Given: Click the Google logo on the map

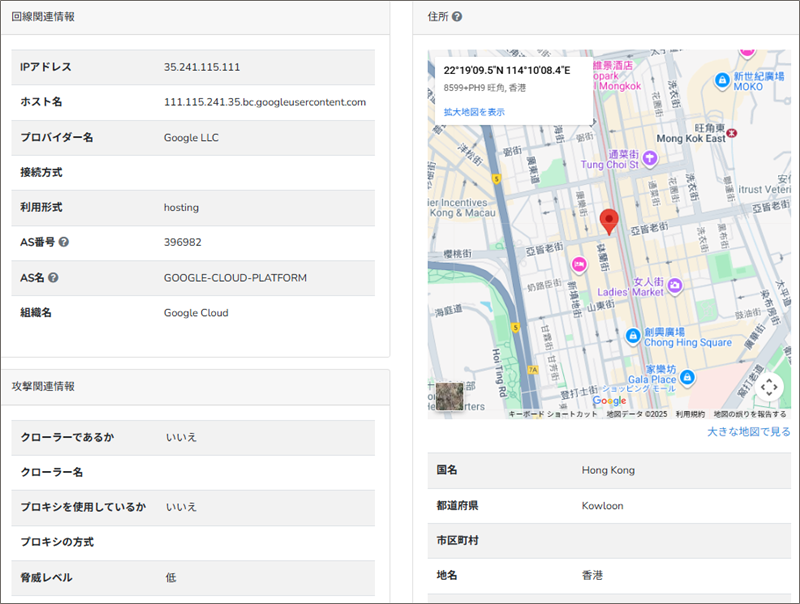Looking at the screenshot, I should coord(609,401).
